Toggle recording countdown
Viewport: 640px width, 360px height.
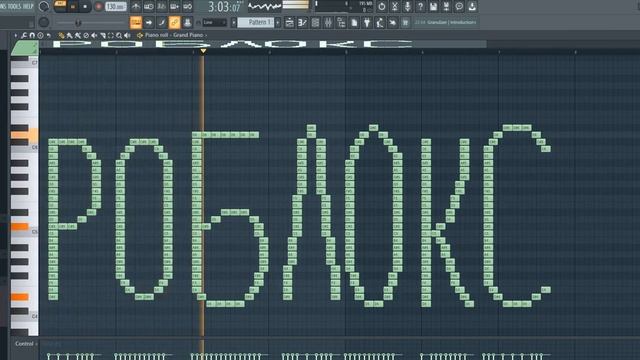(162, 7)
